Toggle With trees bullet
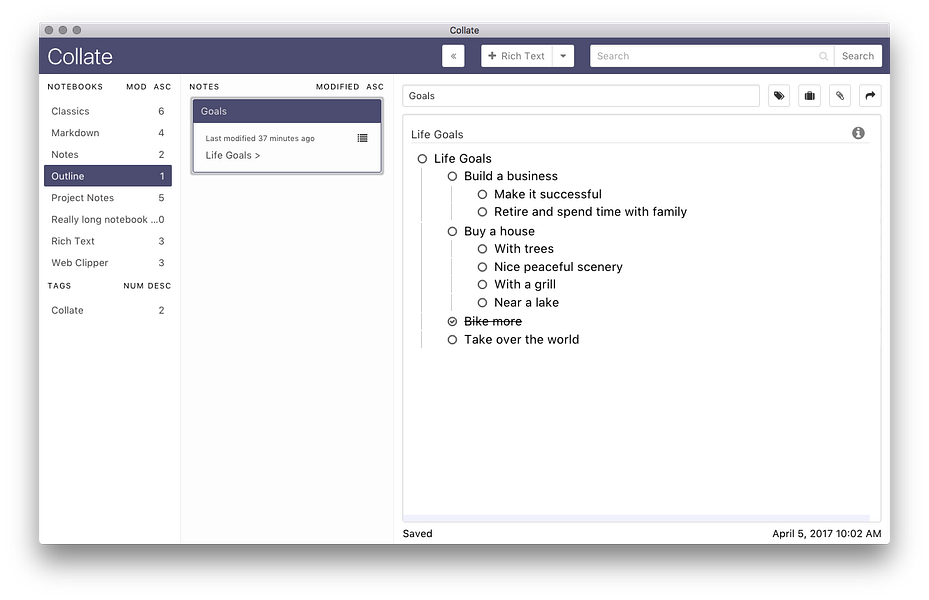Viewport: 929px width, 600px height. [482, 249]
